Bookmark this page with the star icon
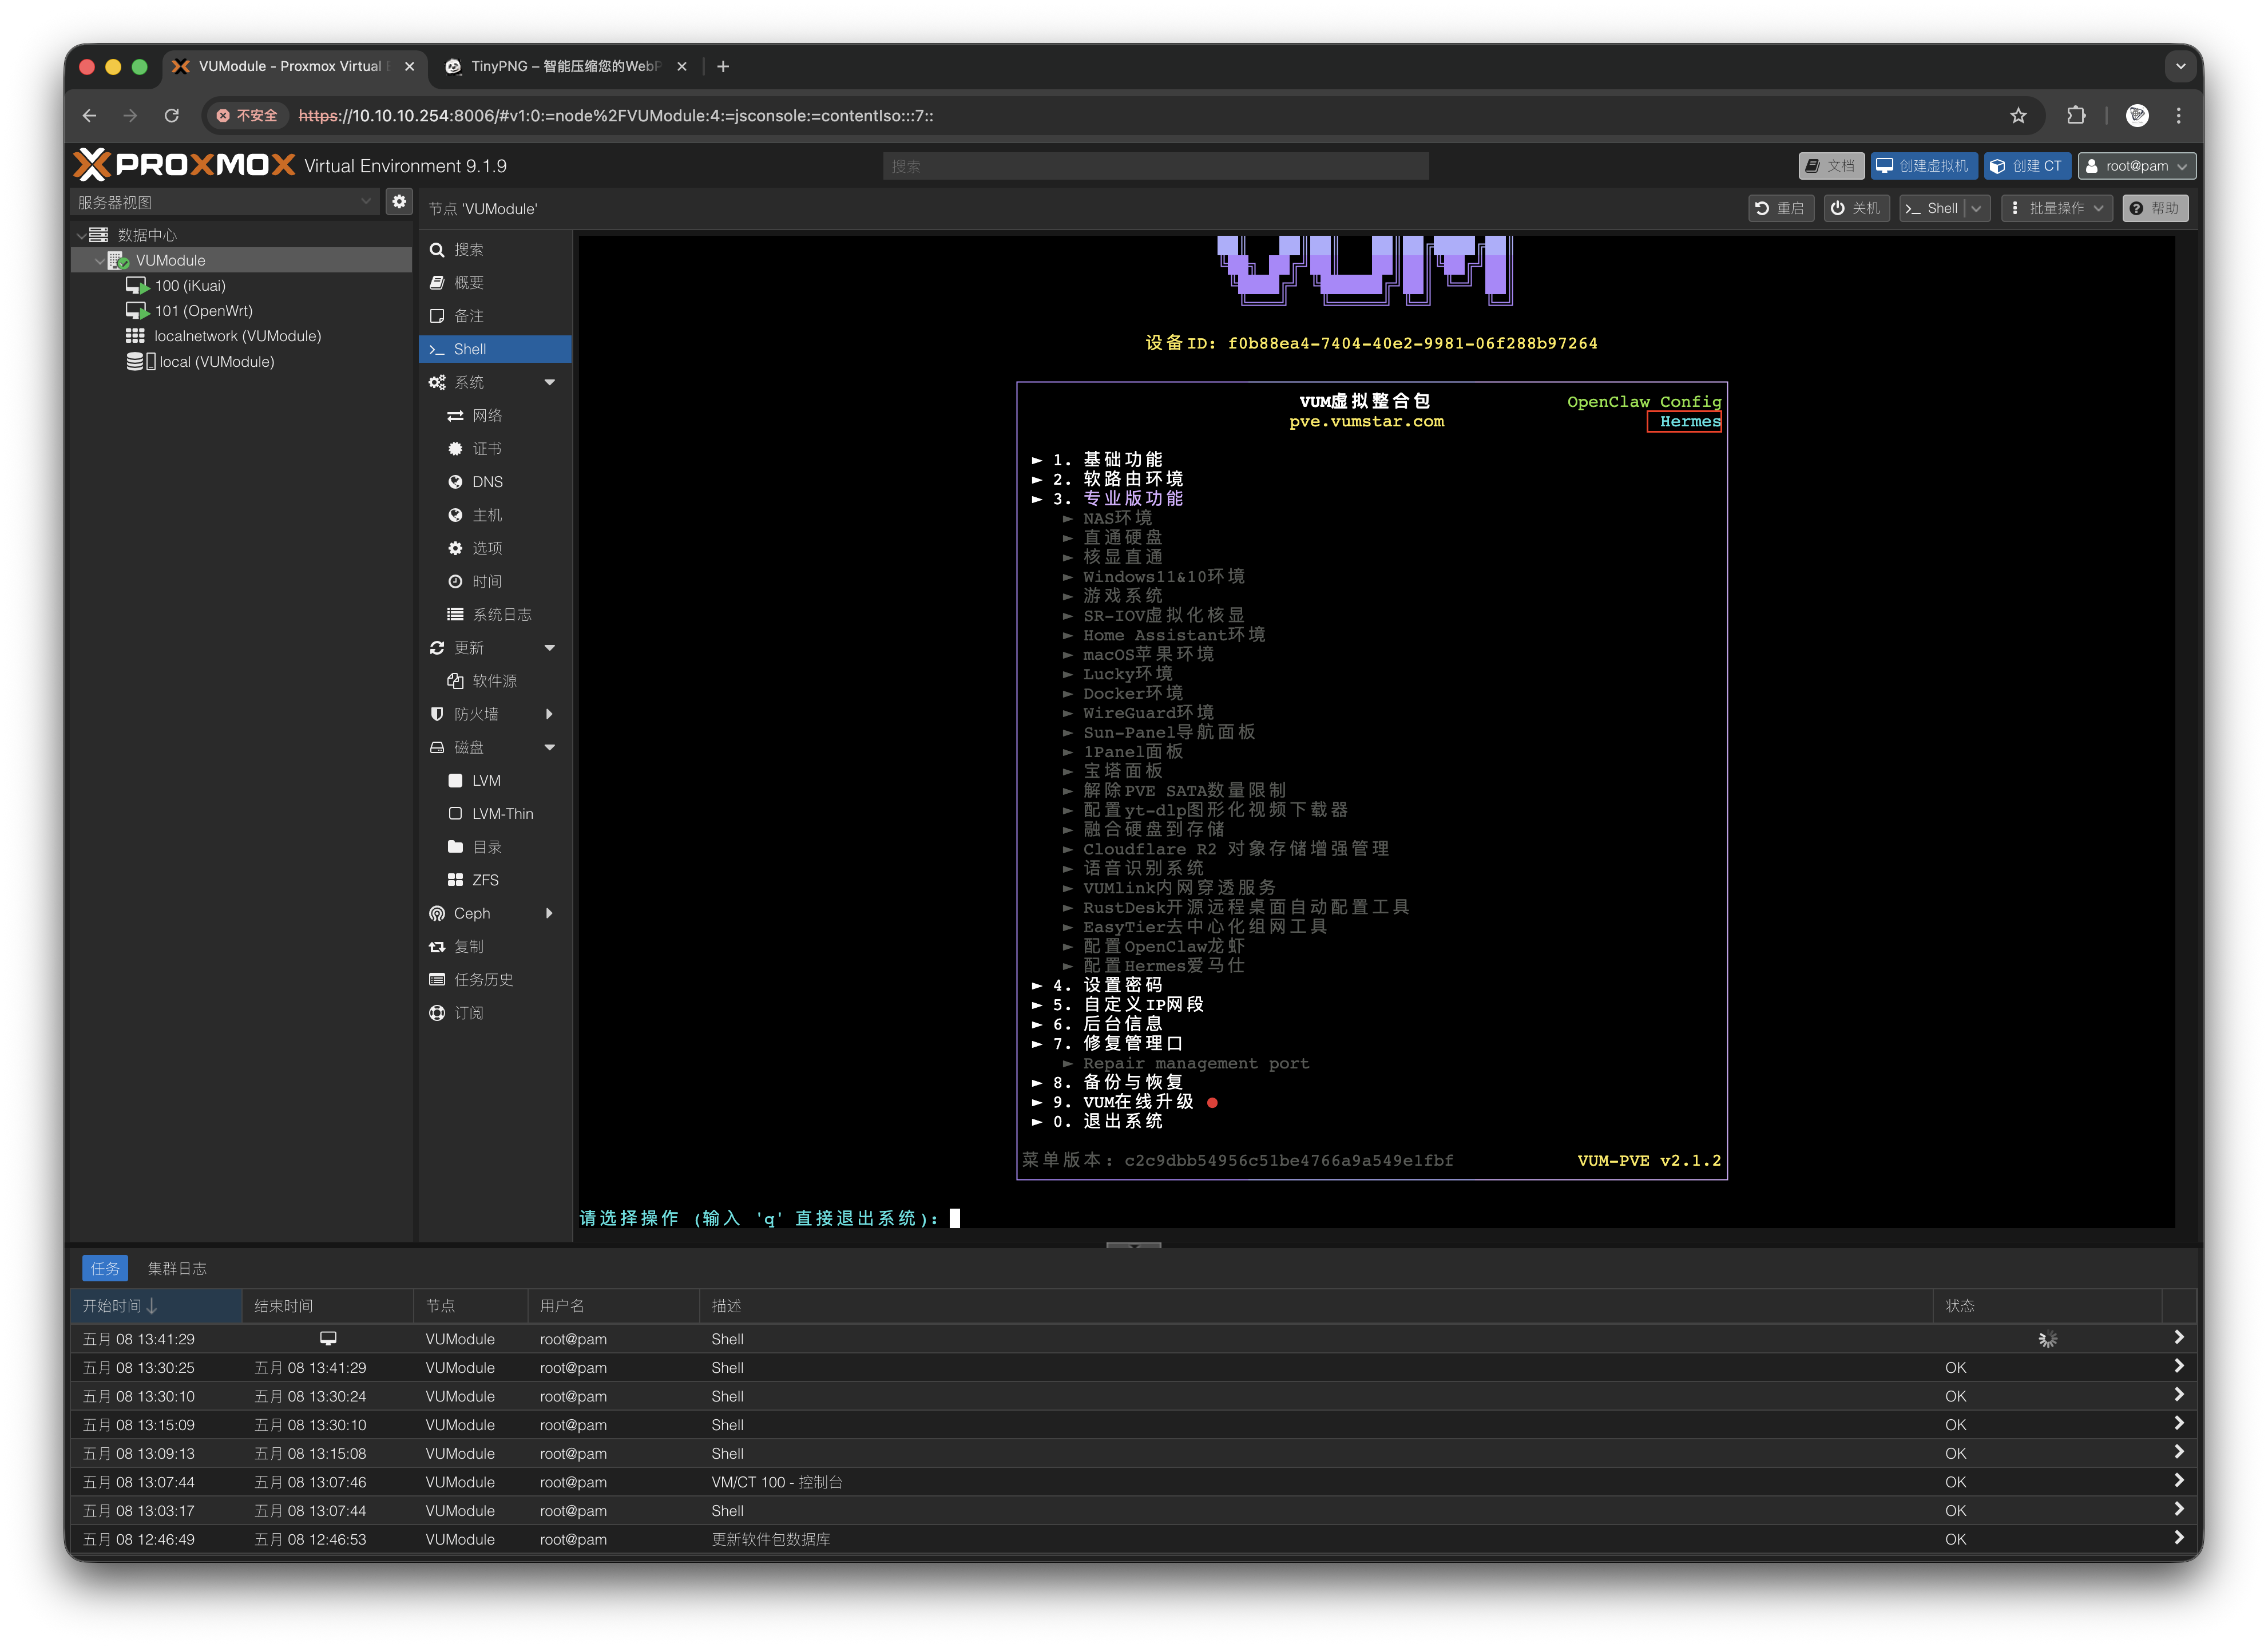The height and width of the screenshot is (1647, 2268). (2018, 116)
